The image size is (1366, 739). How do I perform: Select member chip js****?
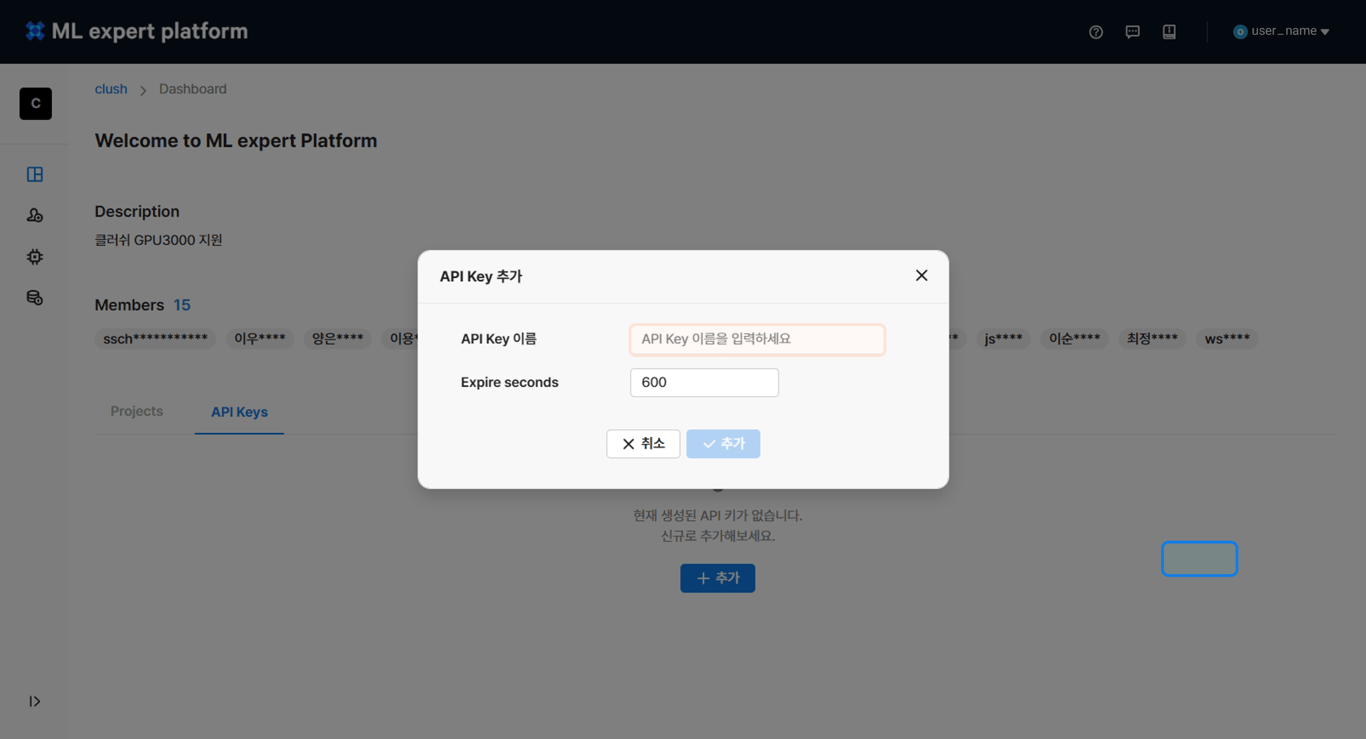(1003, 339)
